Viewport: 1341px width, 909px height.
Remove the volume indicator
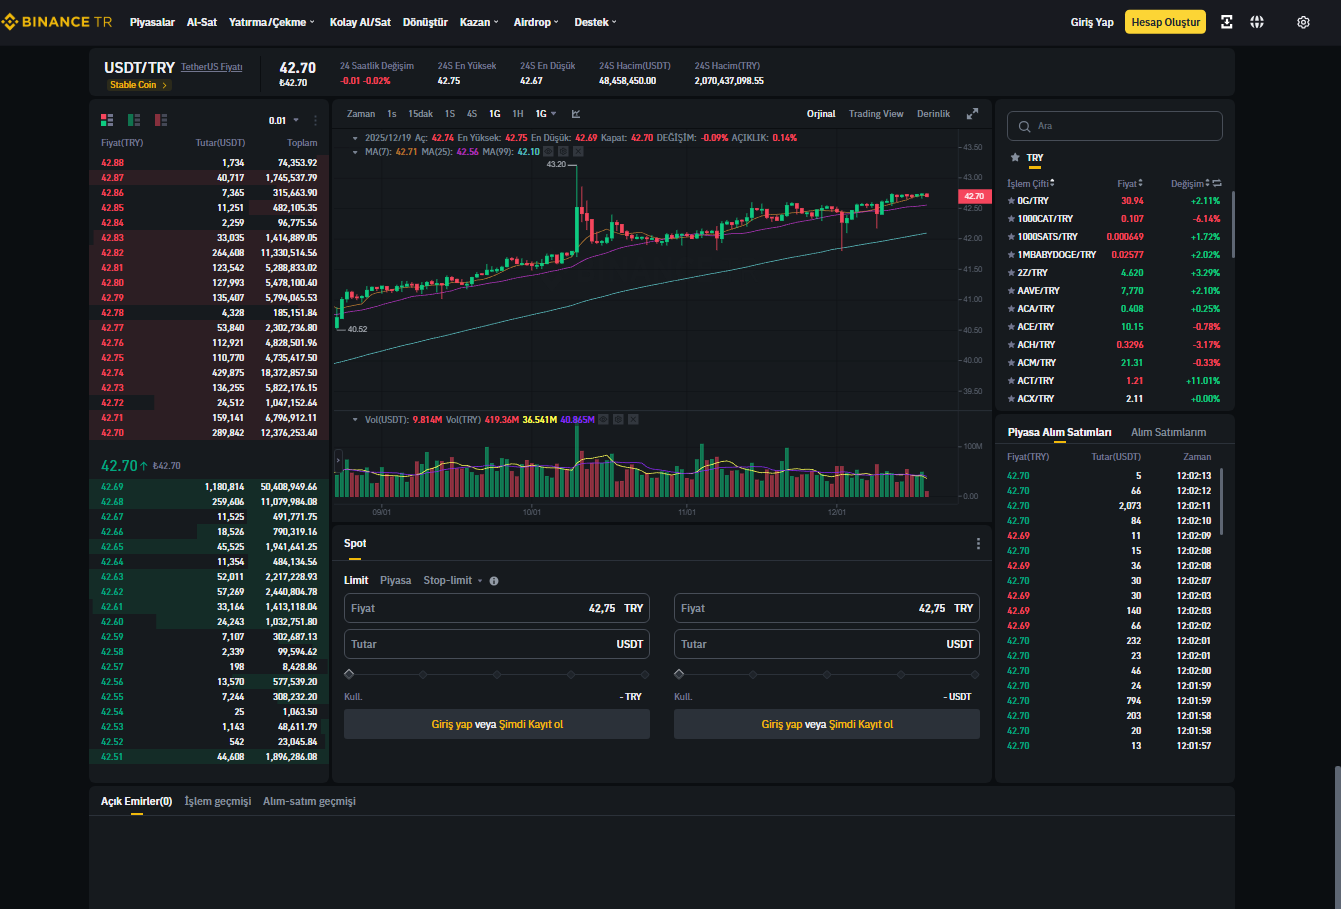[633, 420]
